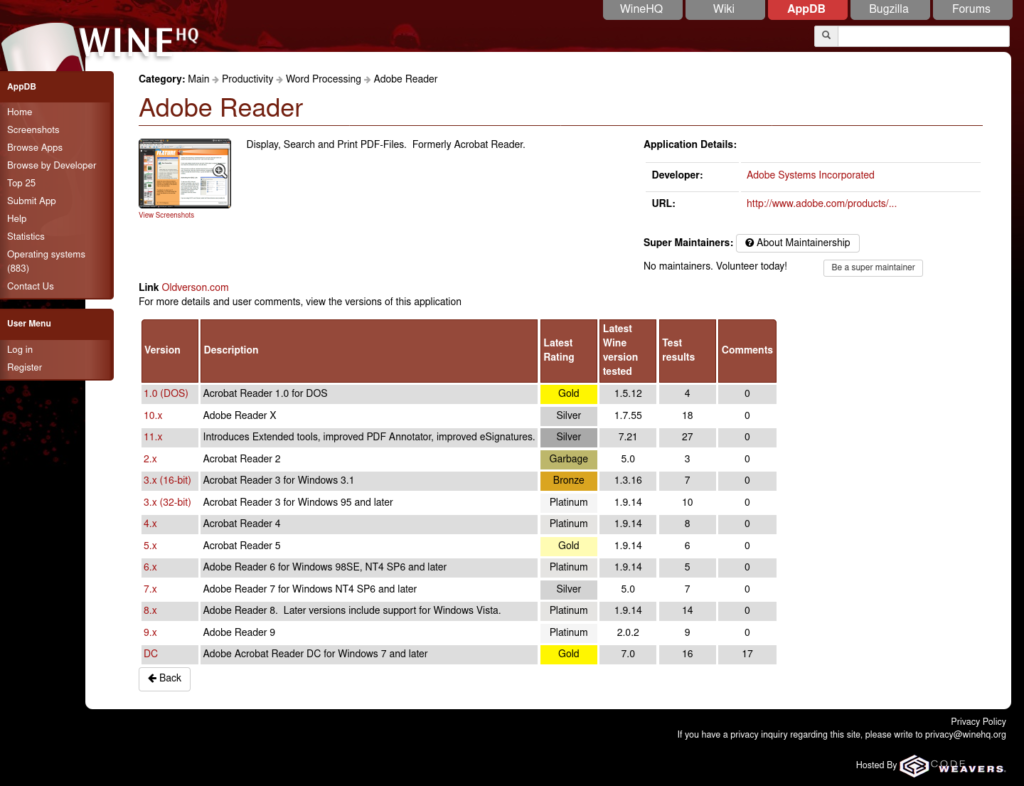Open version 10.x link

pos(153,415)
